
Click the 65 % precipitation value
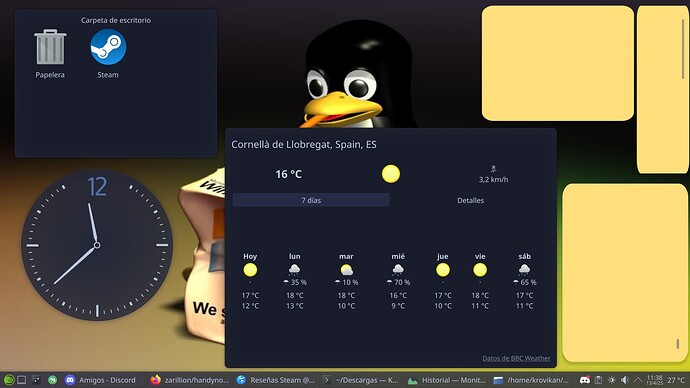tap(528, 282)
